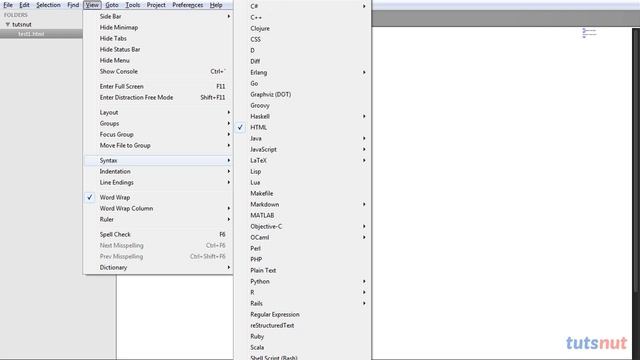Choose Hide Status Bar
Screen dimensions: 640x360
coord(158,49)
